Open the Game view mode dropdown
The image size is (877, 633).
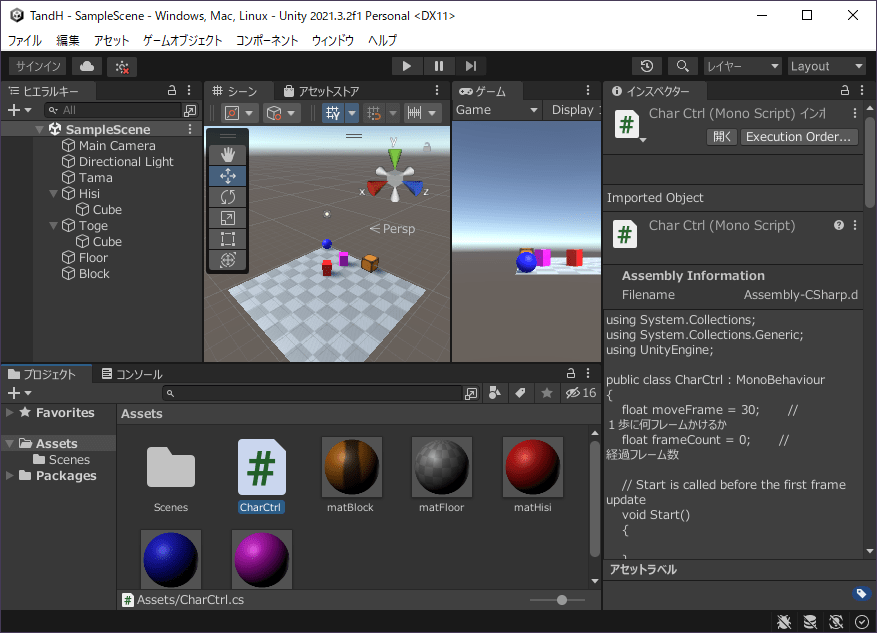tap(497, 110)
